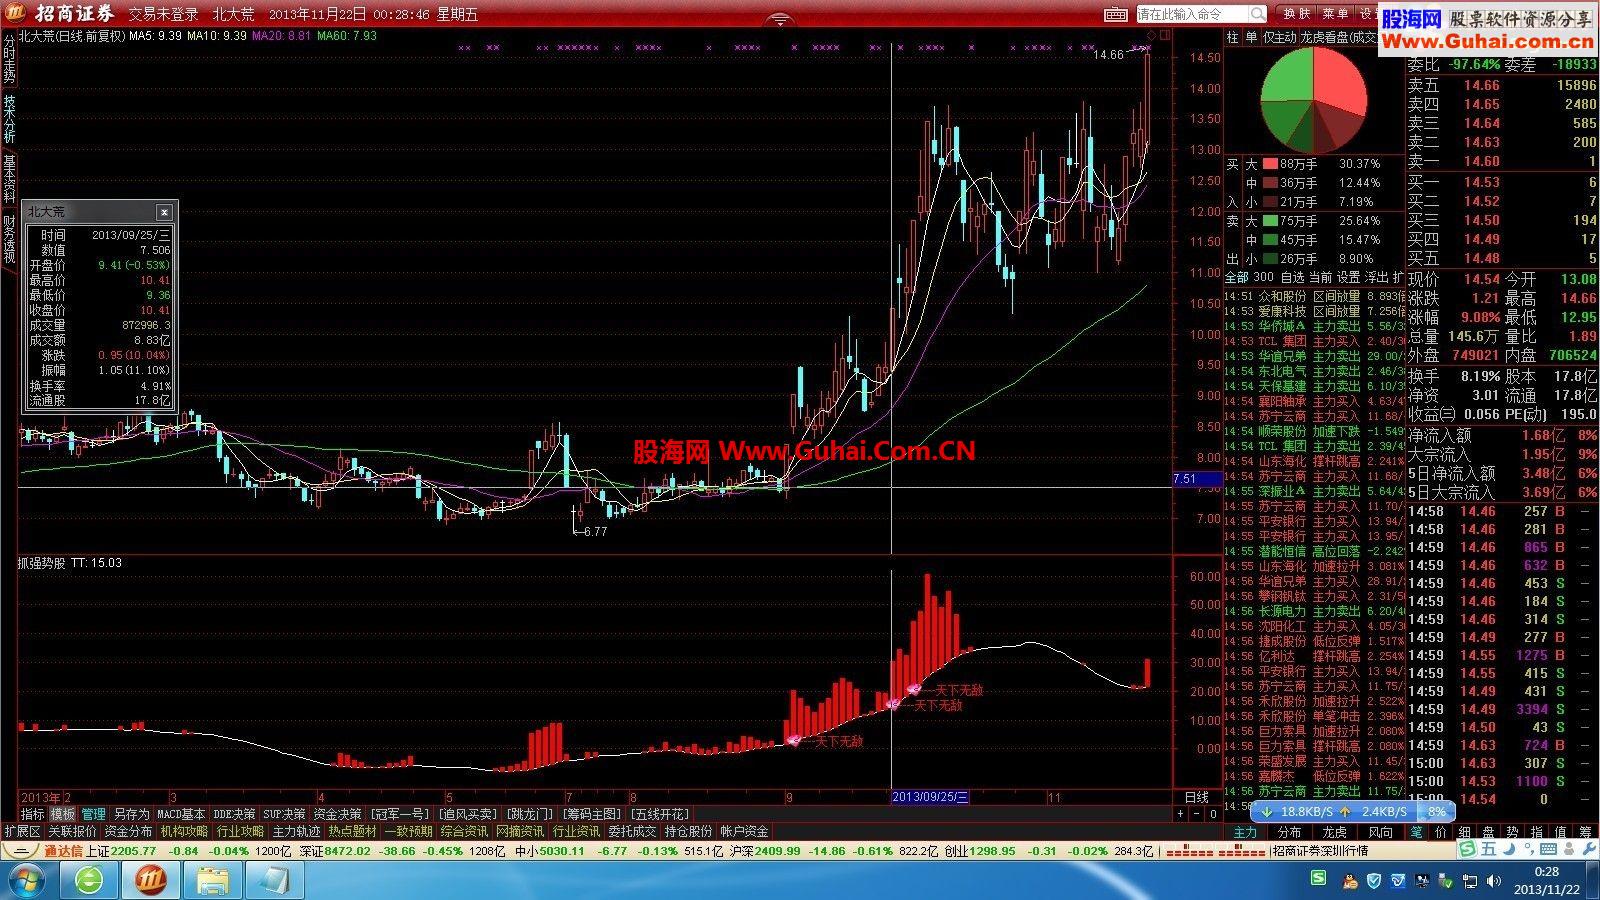Open 主力轨迹 info tab
Screen dimensions: 1600x900
(296, 832)
